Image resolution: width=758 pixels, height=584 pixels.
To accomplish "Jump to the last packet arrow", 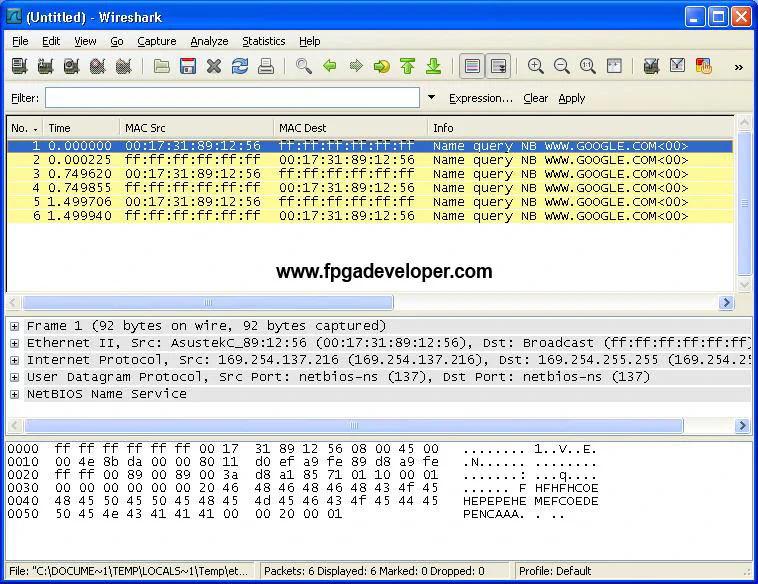I will click(x=433, y=67).
